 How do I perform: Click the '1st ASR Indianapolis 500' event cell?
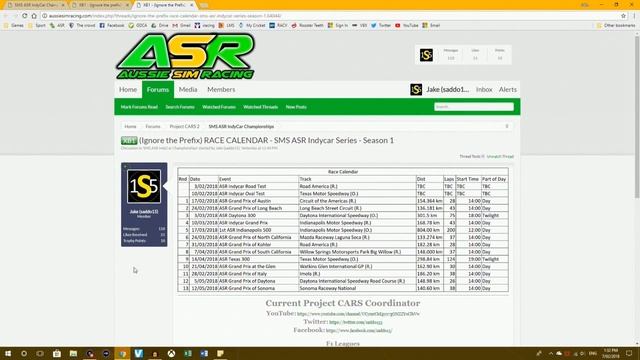(x=258, y=230)
